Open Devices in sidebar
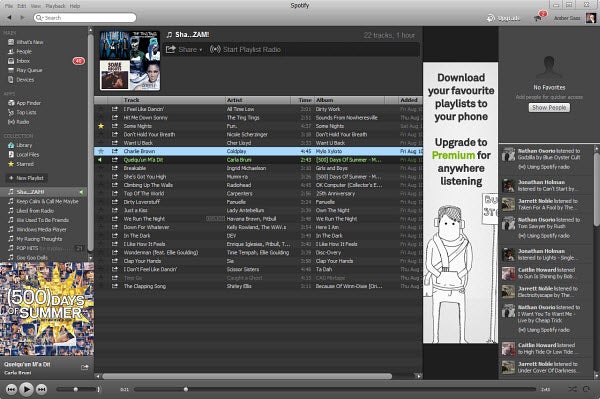Viewport: 600px width, 399px height. pos(21,80)
